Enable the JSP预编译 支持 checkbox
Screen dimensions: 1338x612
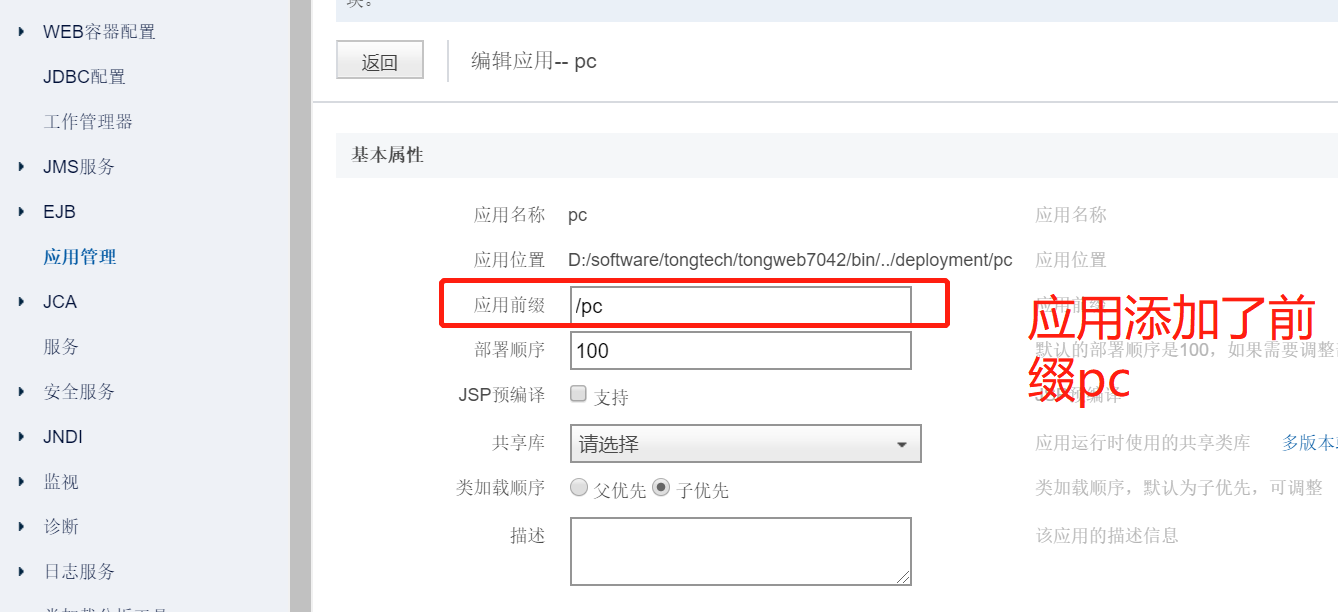pos(578,393)
